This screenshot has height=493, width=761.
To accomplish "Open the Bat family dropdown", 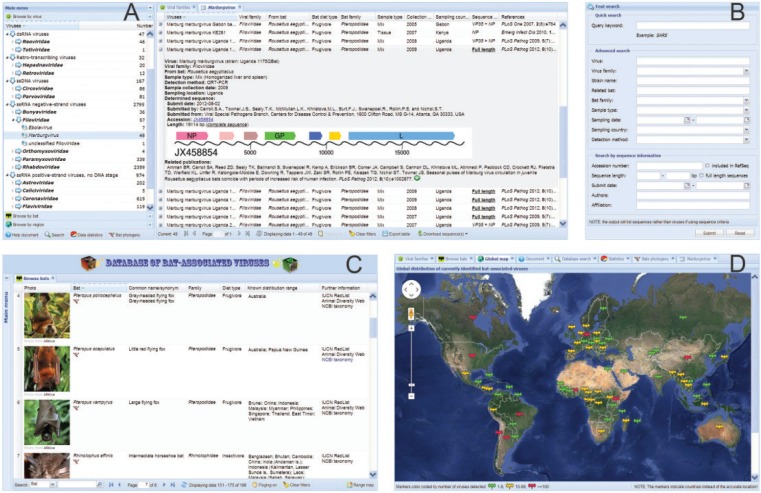I will point(746,100).
